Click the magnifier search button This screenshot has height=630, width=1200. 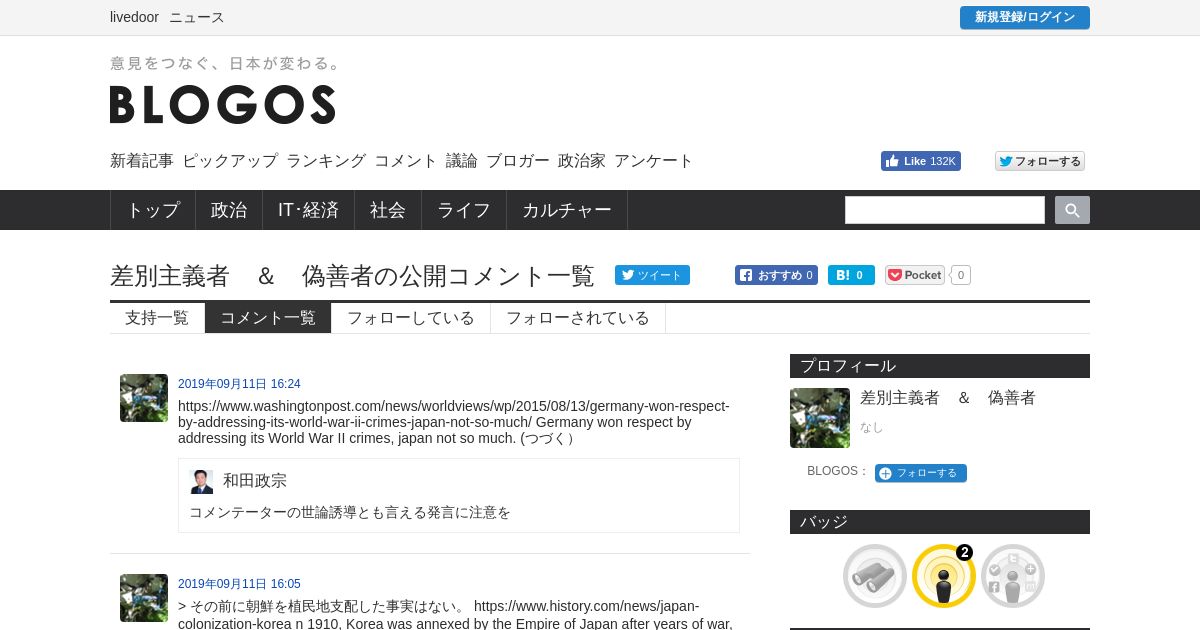pos(1072,210)
